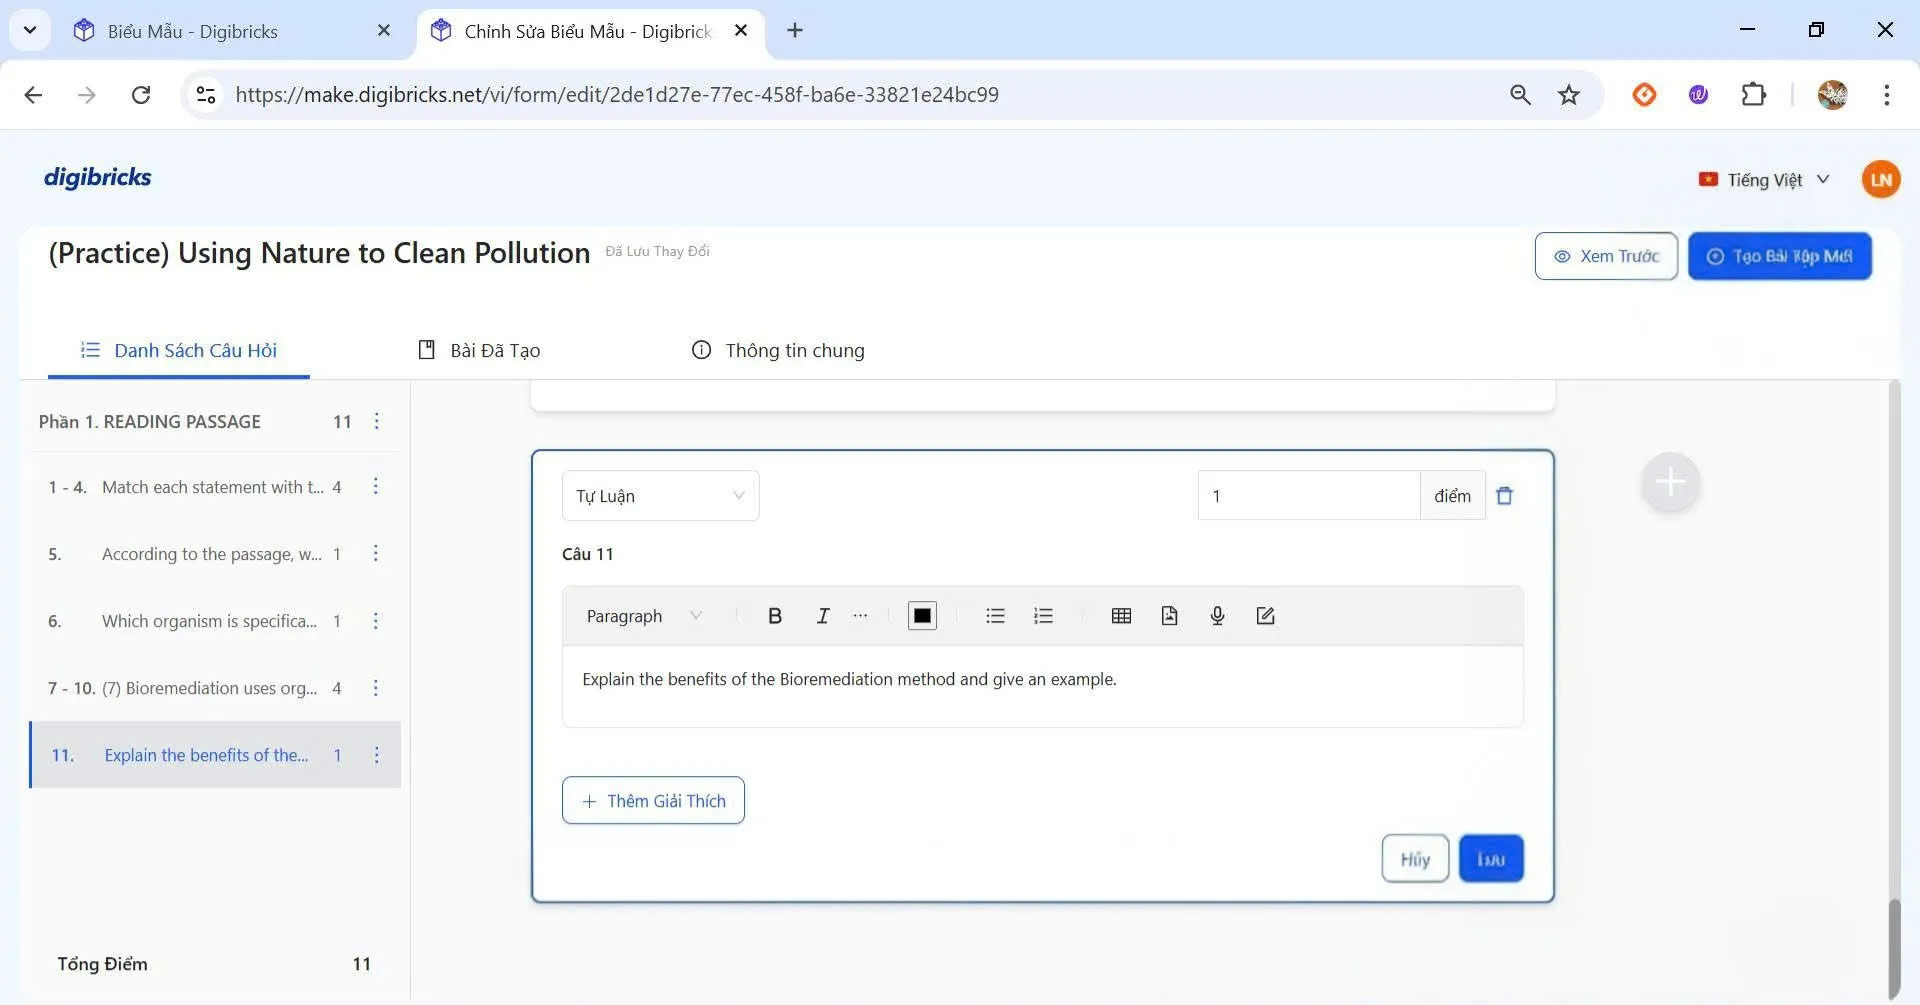Click the Thêm Giải Thích button
This screenshot has width=1920, height=1005.
pos(653,801)
